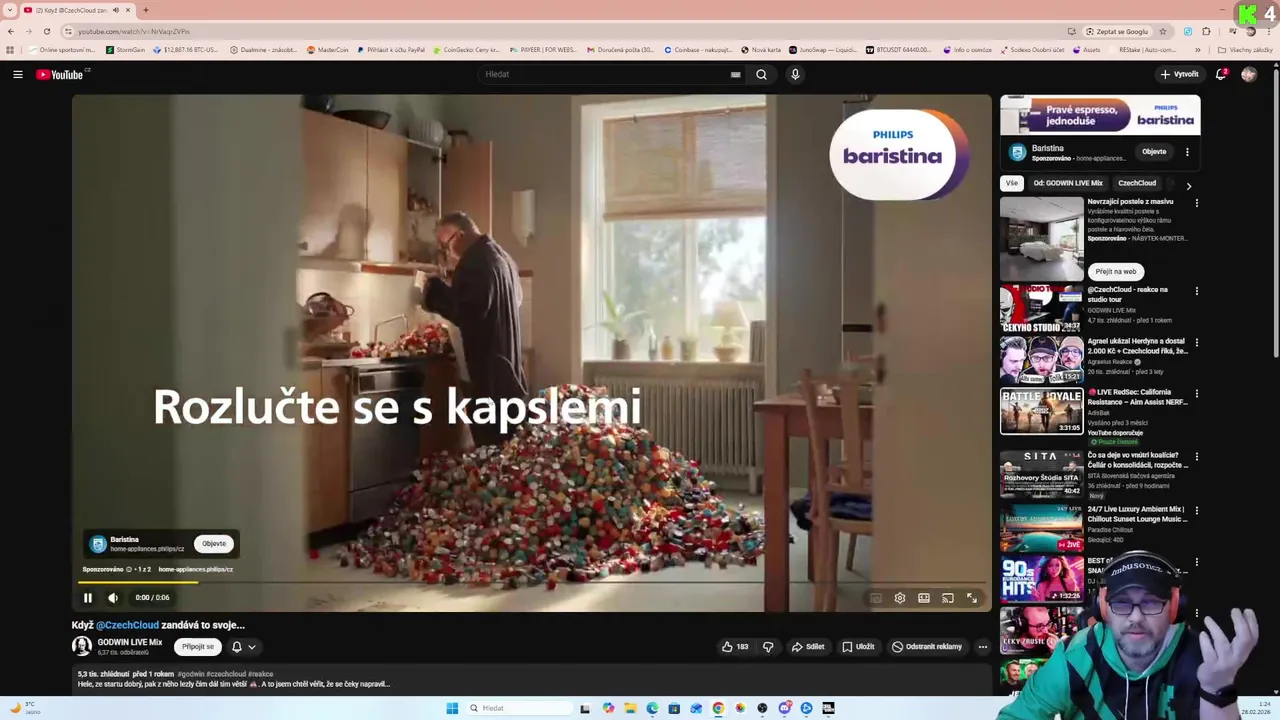
Task: Go to YouTube home via logo
Action: point(62,74)
